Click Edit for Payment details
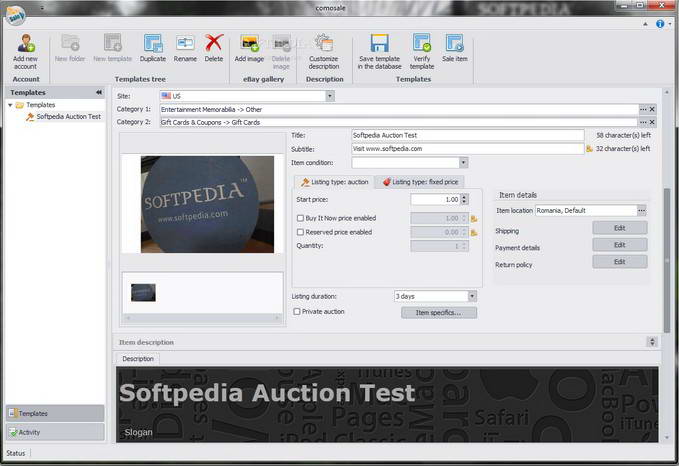This screenshot has height=466, width=679. coord(620,245)
